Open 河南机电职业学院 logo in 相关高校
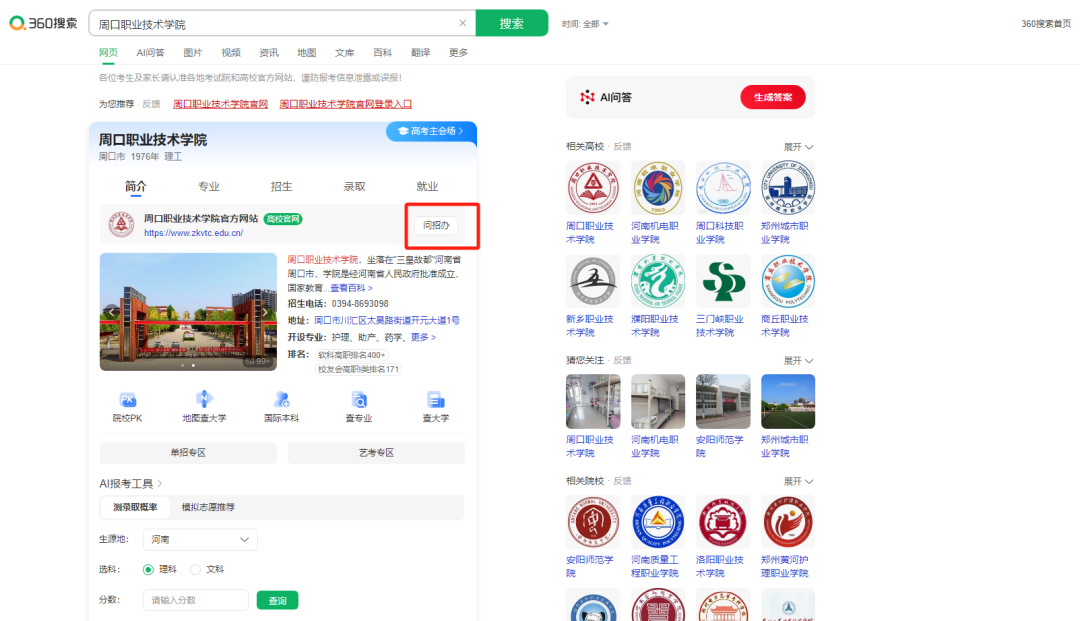1080x621 pixels. (x=657, y=188)
